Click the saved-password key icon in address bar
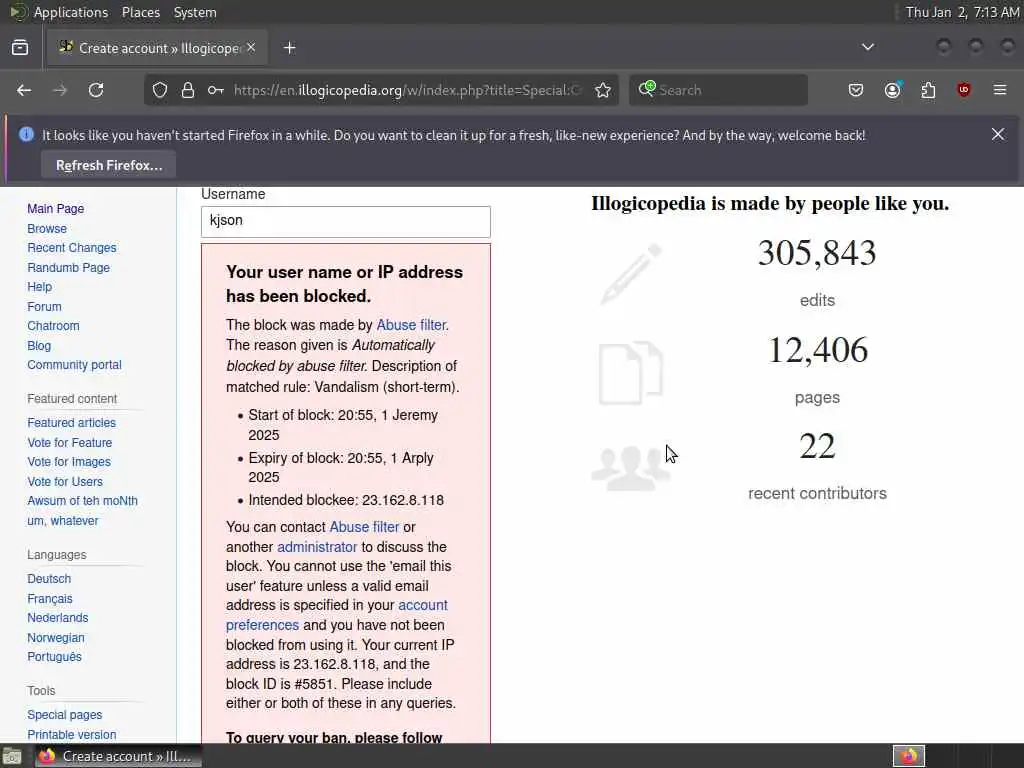 (216, 90)
